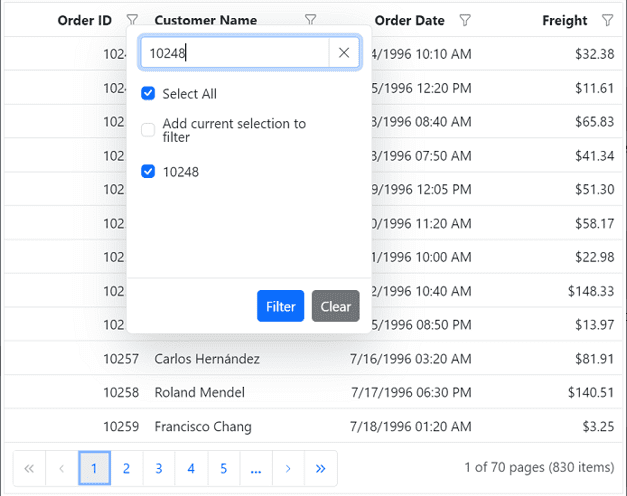Go to next page arrow
This screenshot has height=496, width=627.
point(288,468)
